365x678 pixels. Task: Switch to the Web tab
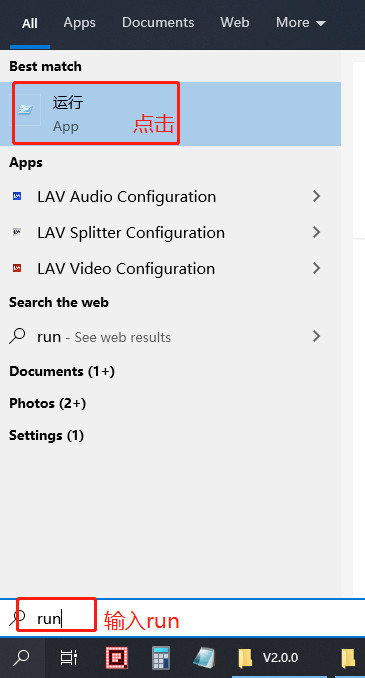[235, 22]
